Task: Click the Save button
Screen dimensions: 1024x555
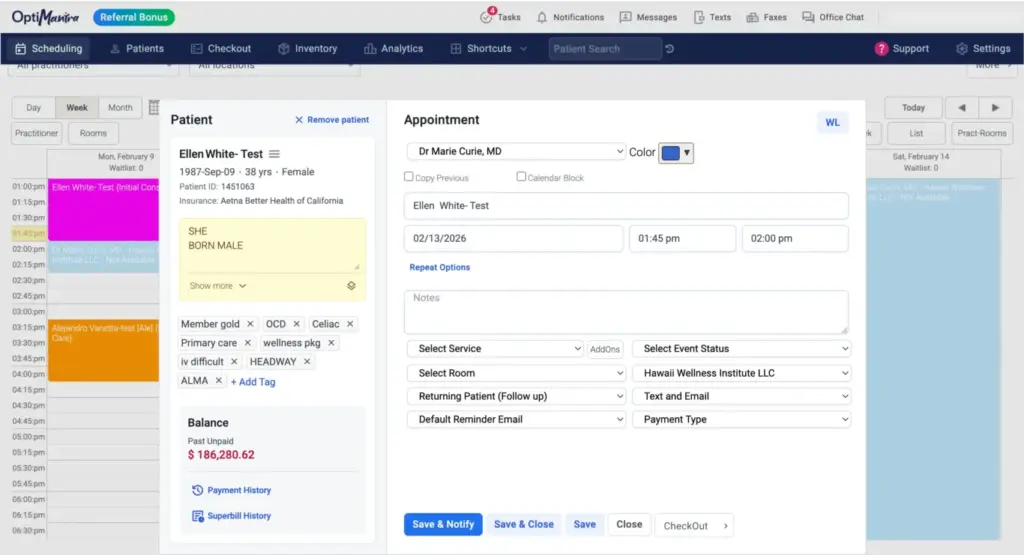Action: tap(584, 524)
